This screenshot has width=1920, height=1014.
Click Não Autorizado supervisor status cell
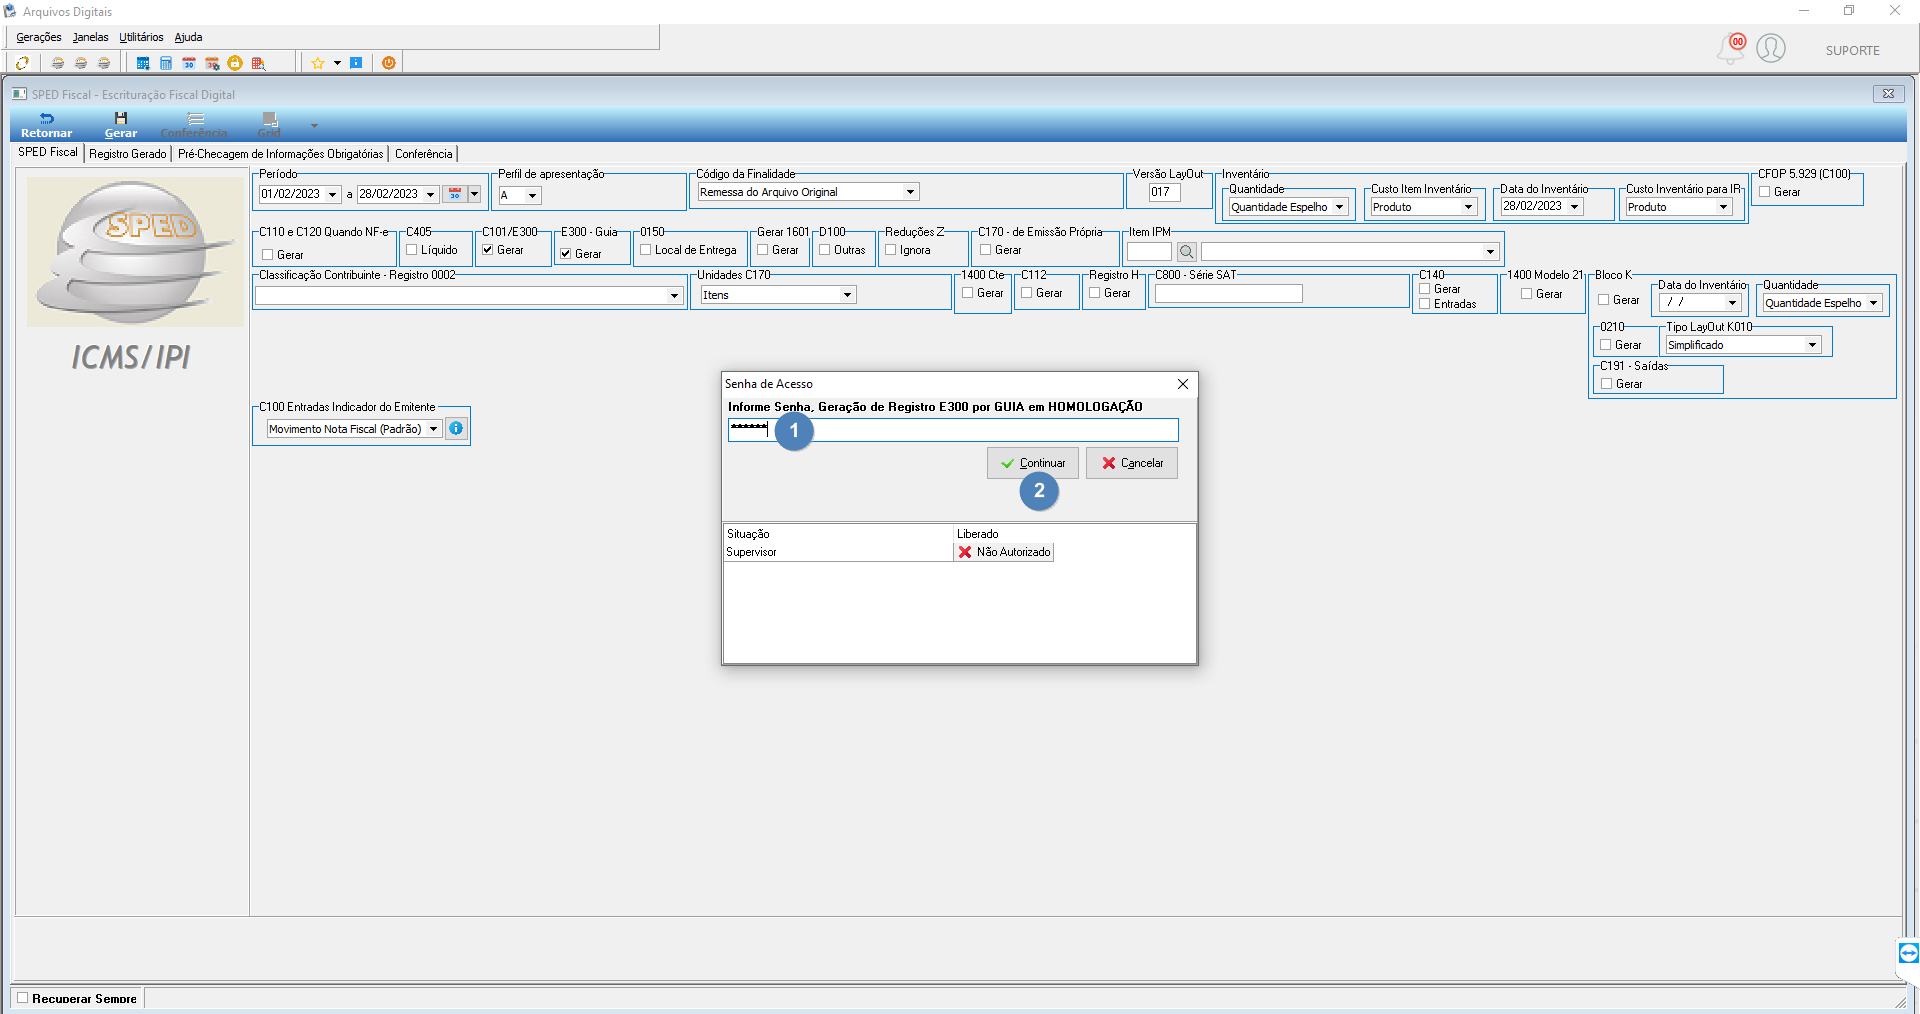click(x=1004, y=552)
